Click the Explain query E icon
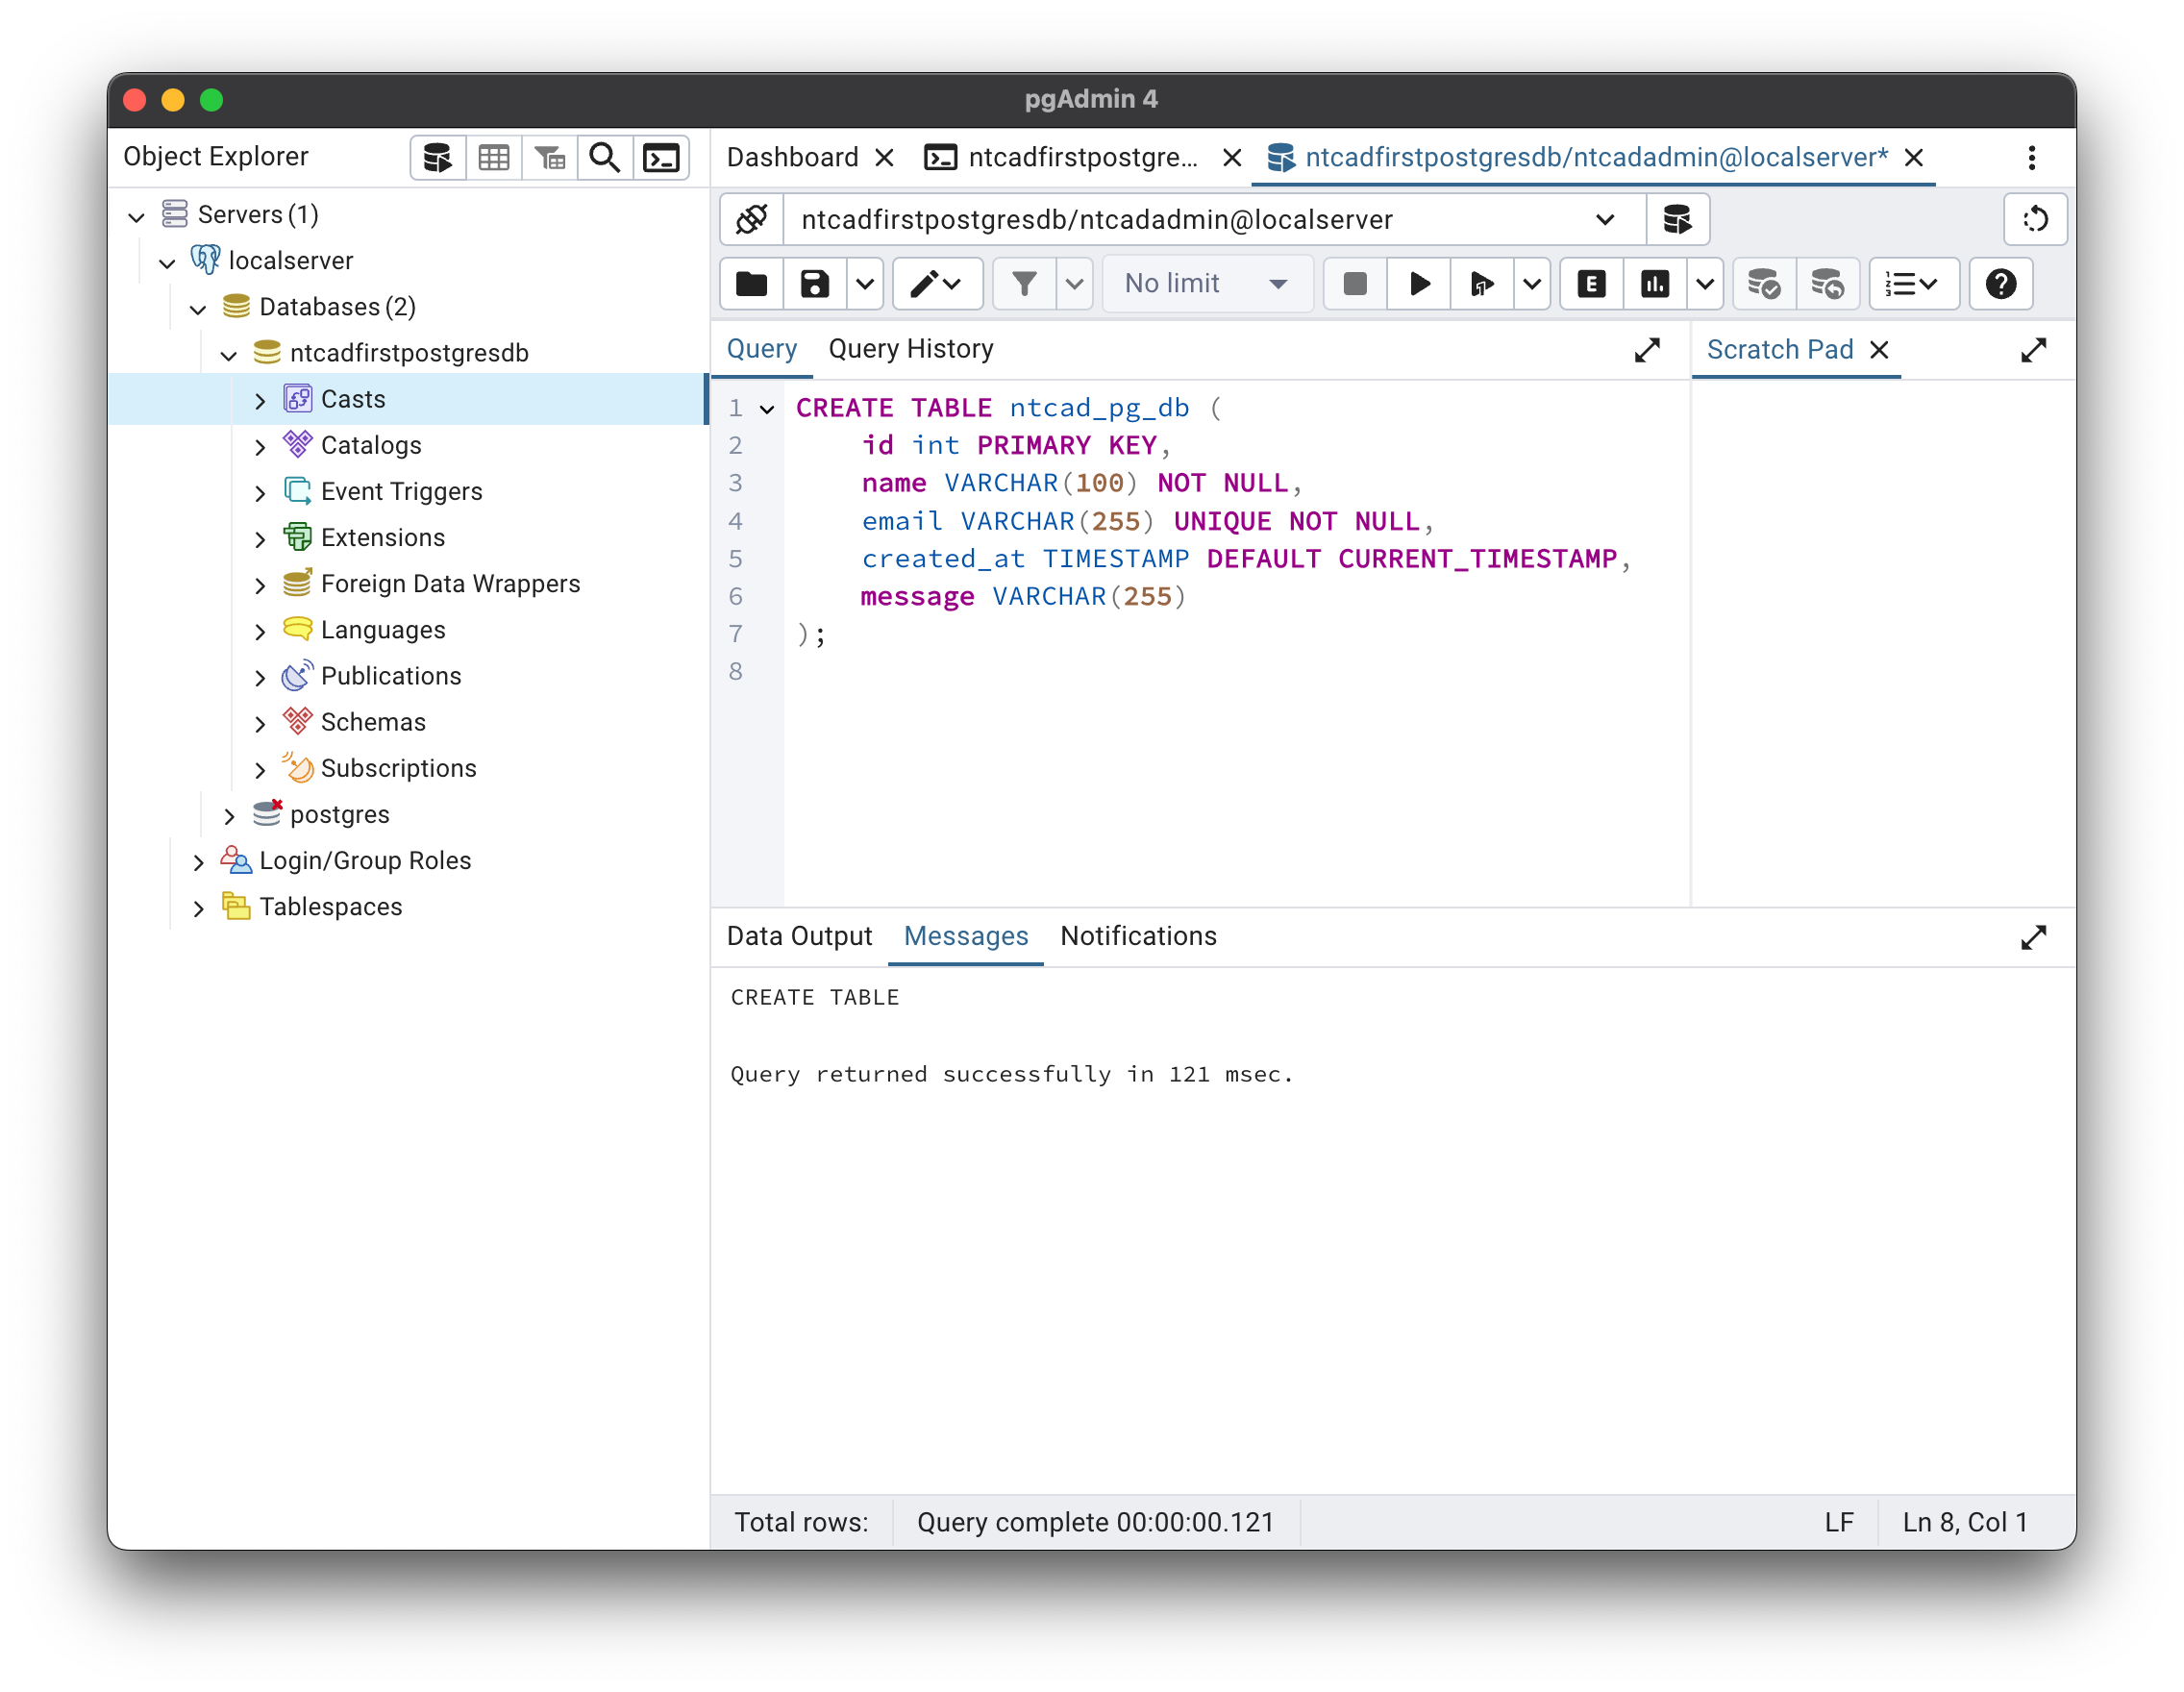Image resolution: width=2184 pixels, height=1692 pixels. pyautogui.click(x=1591, y=284)
